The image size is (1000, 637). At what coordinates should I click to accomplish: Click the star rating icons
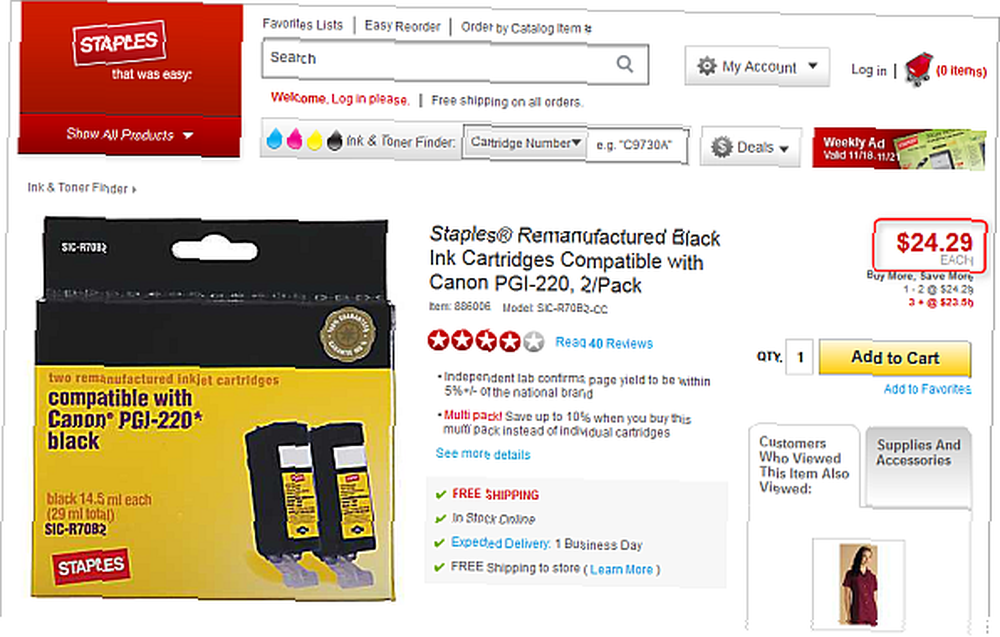486,341
